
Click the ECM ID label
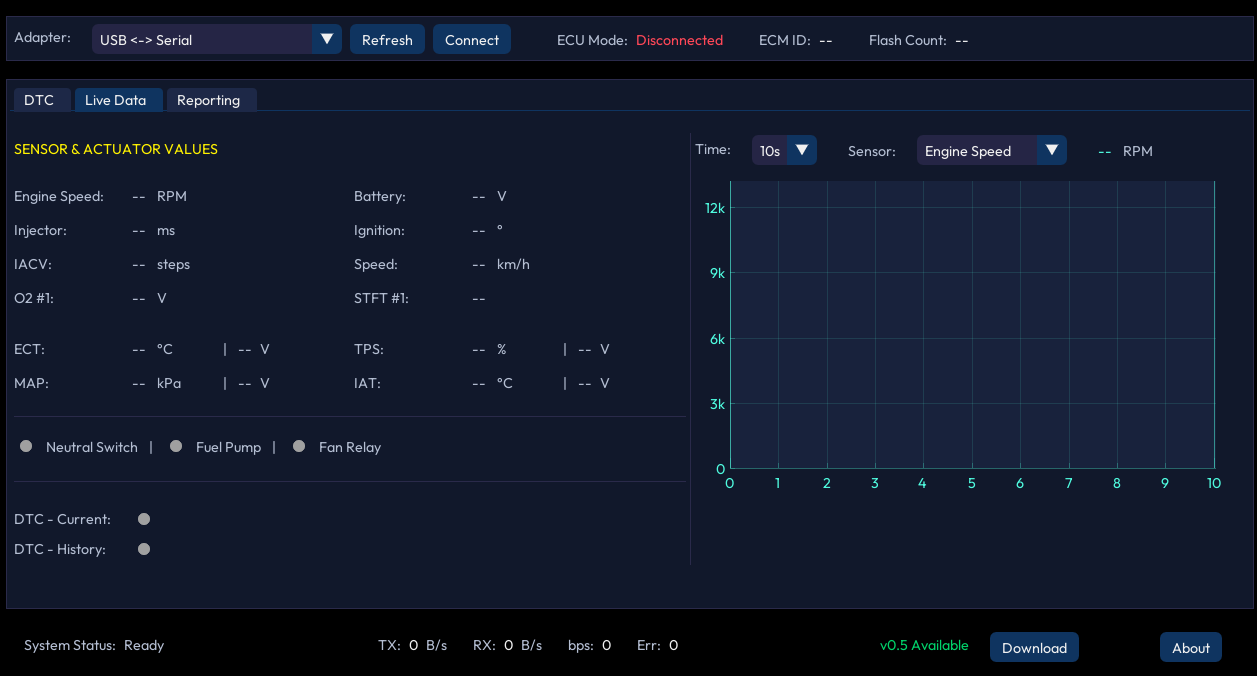783,40
